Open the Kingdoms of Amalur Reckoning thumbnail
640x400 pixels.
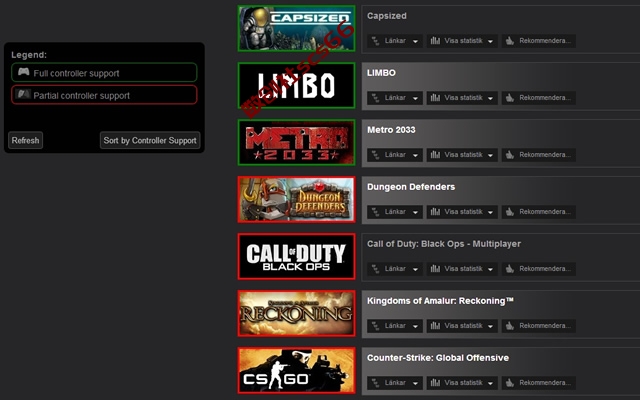(x=296, y=313)
